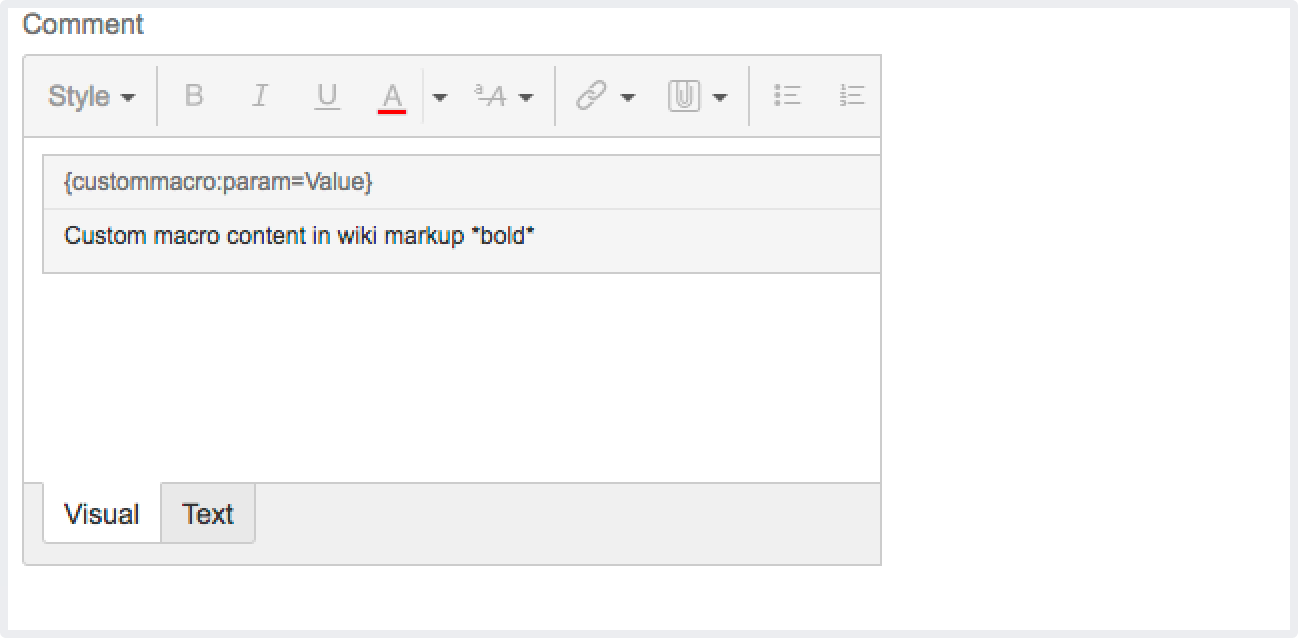Insert a numbered list
1298x638 pixels.
pos(852,96)
